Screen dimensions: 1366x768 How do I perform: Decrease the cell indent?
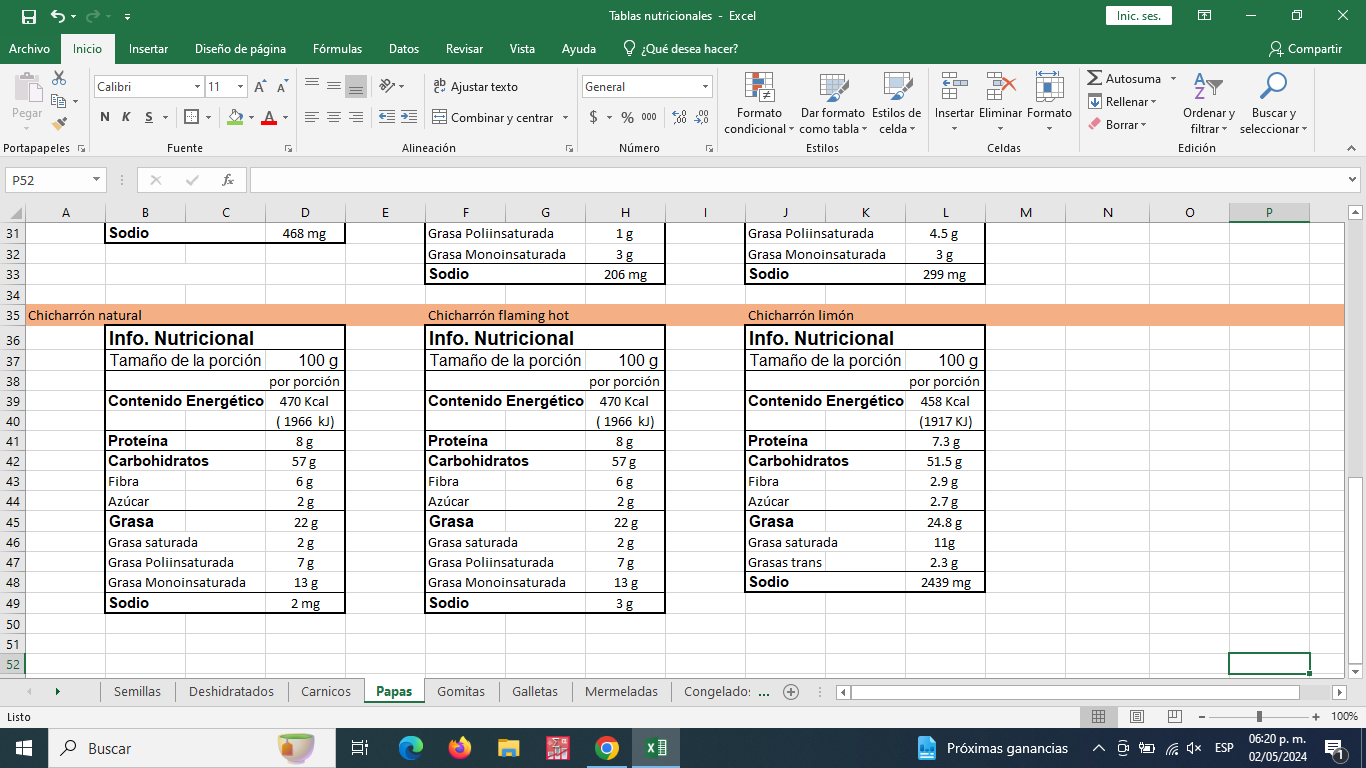pos(386,117)
